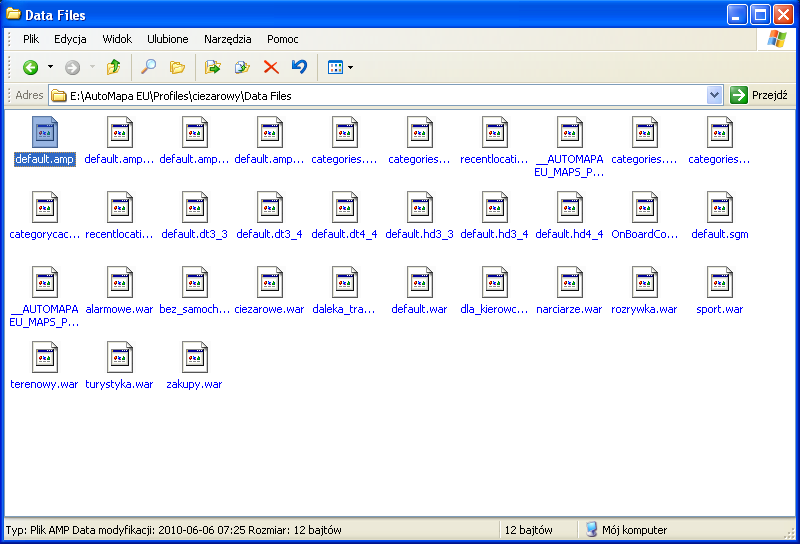
Task: Click the address bar path field
Action: point(380,95)
